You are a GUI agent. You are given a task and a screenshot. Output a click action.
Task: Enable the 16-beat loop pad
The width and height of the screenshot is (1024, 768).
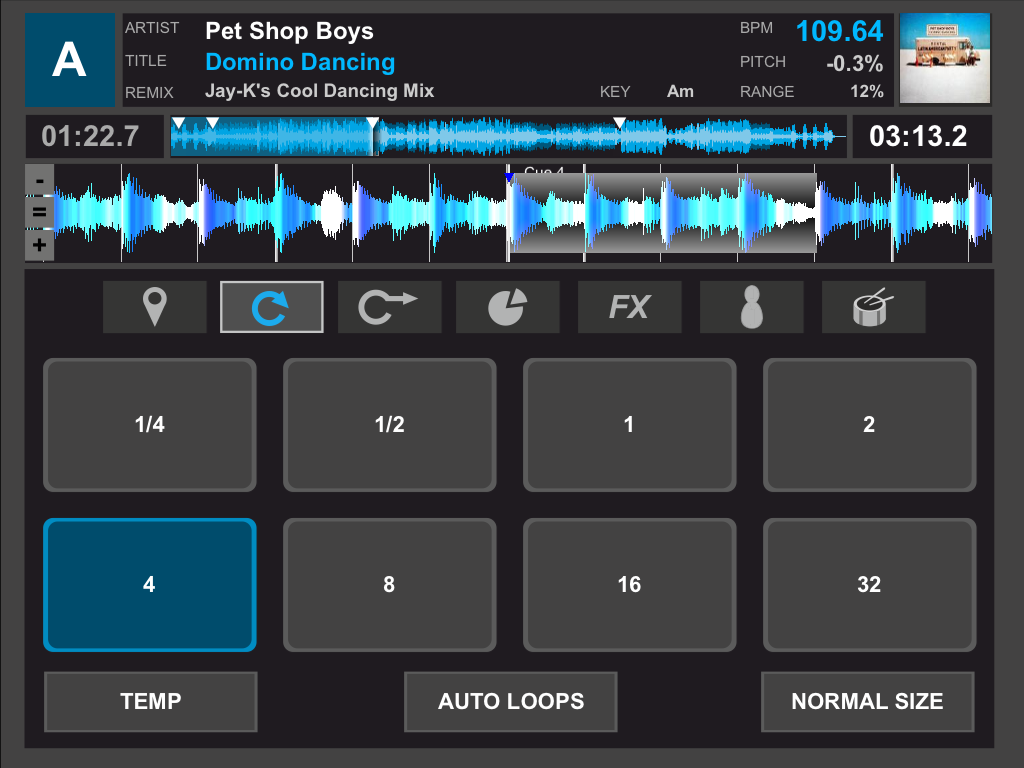[629, 585]
